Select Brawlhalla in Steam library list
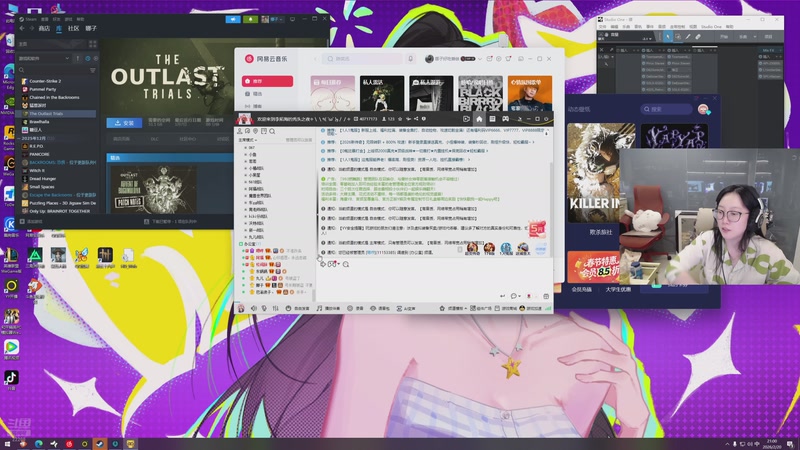800x450 pixels. (39, 122)
